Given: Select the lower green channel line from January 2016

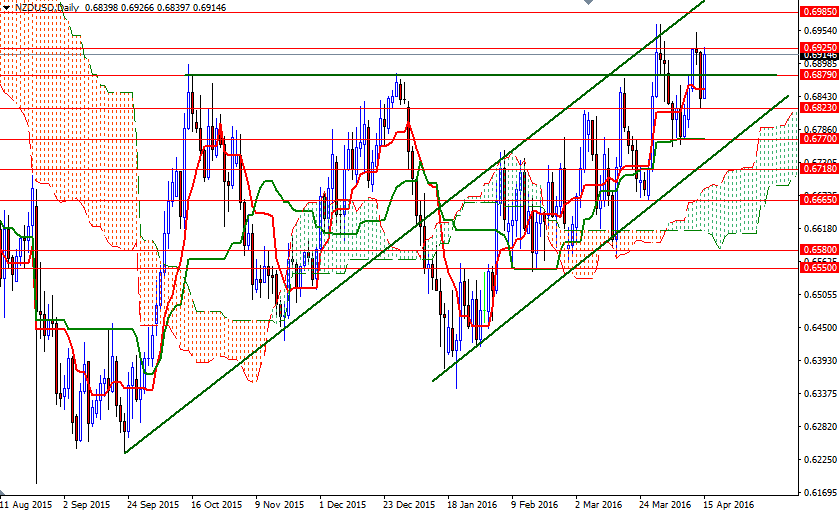Looking at the screenshot, I should point(610,239).
